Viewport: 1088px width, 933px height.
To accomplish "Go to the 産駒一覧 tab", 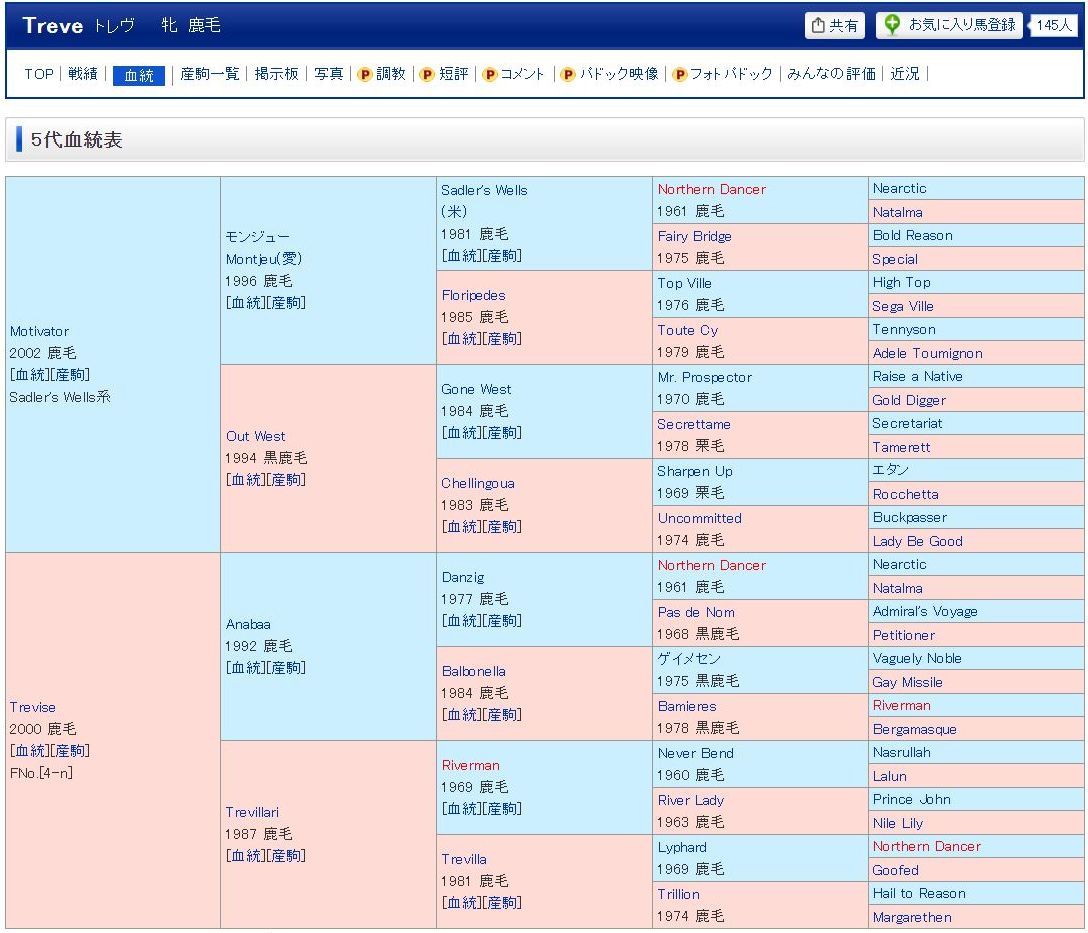I will (210, 74).
